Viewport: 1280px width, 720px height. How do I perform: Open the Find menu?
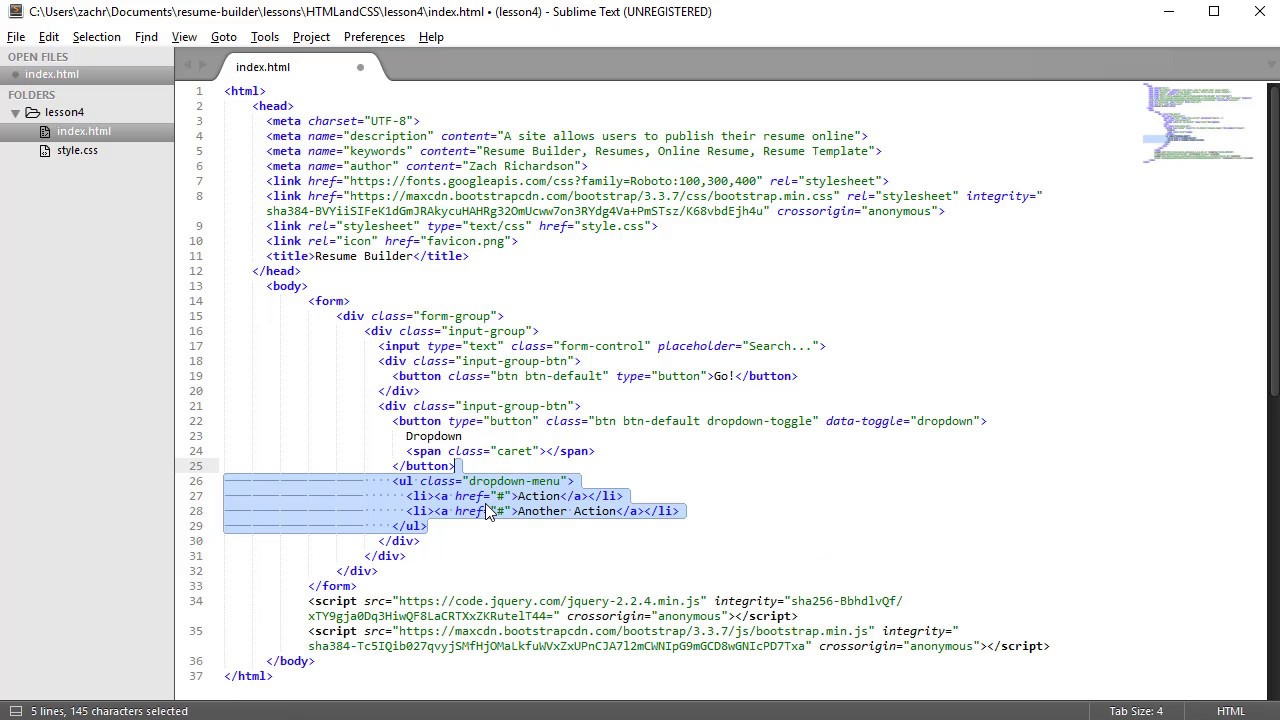tap(146, 37)
